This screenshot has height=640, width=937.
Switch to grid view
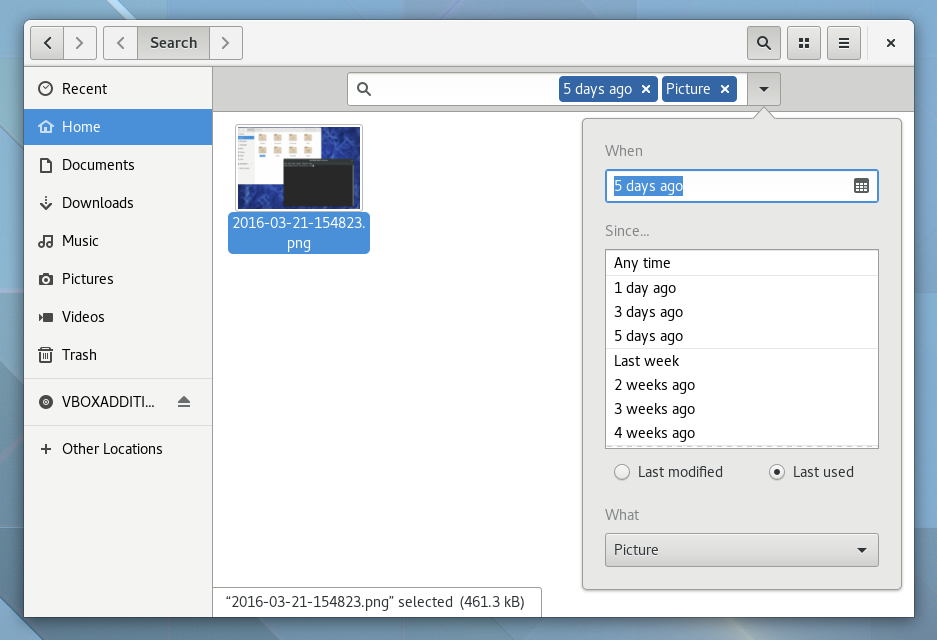[x=804, y=43]
